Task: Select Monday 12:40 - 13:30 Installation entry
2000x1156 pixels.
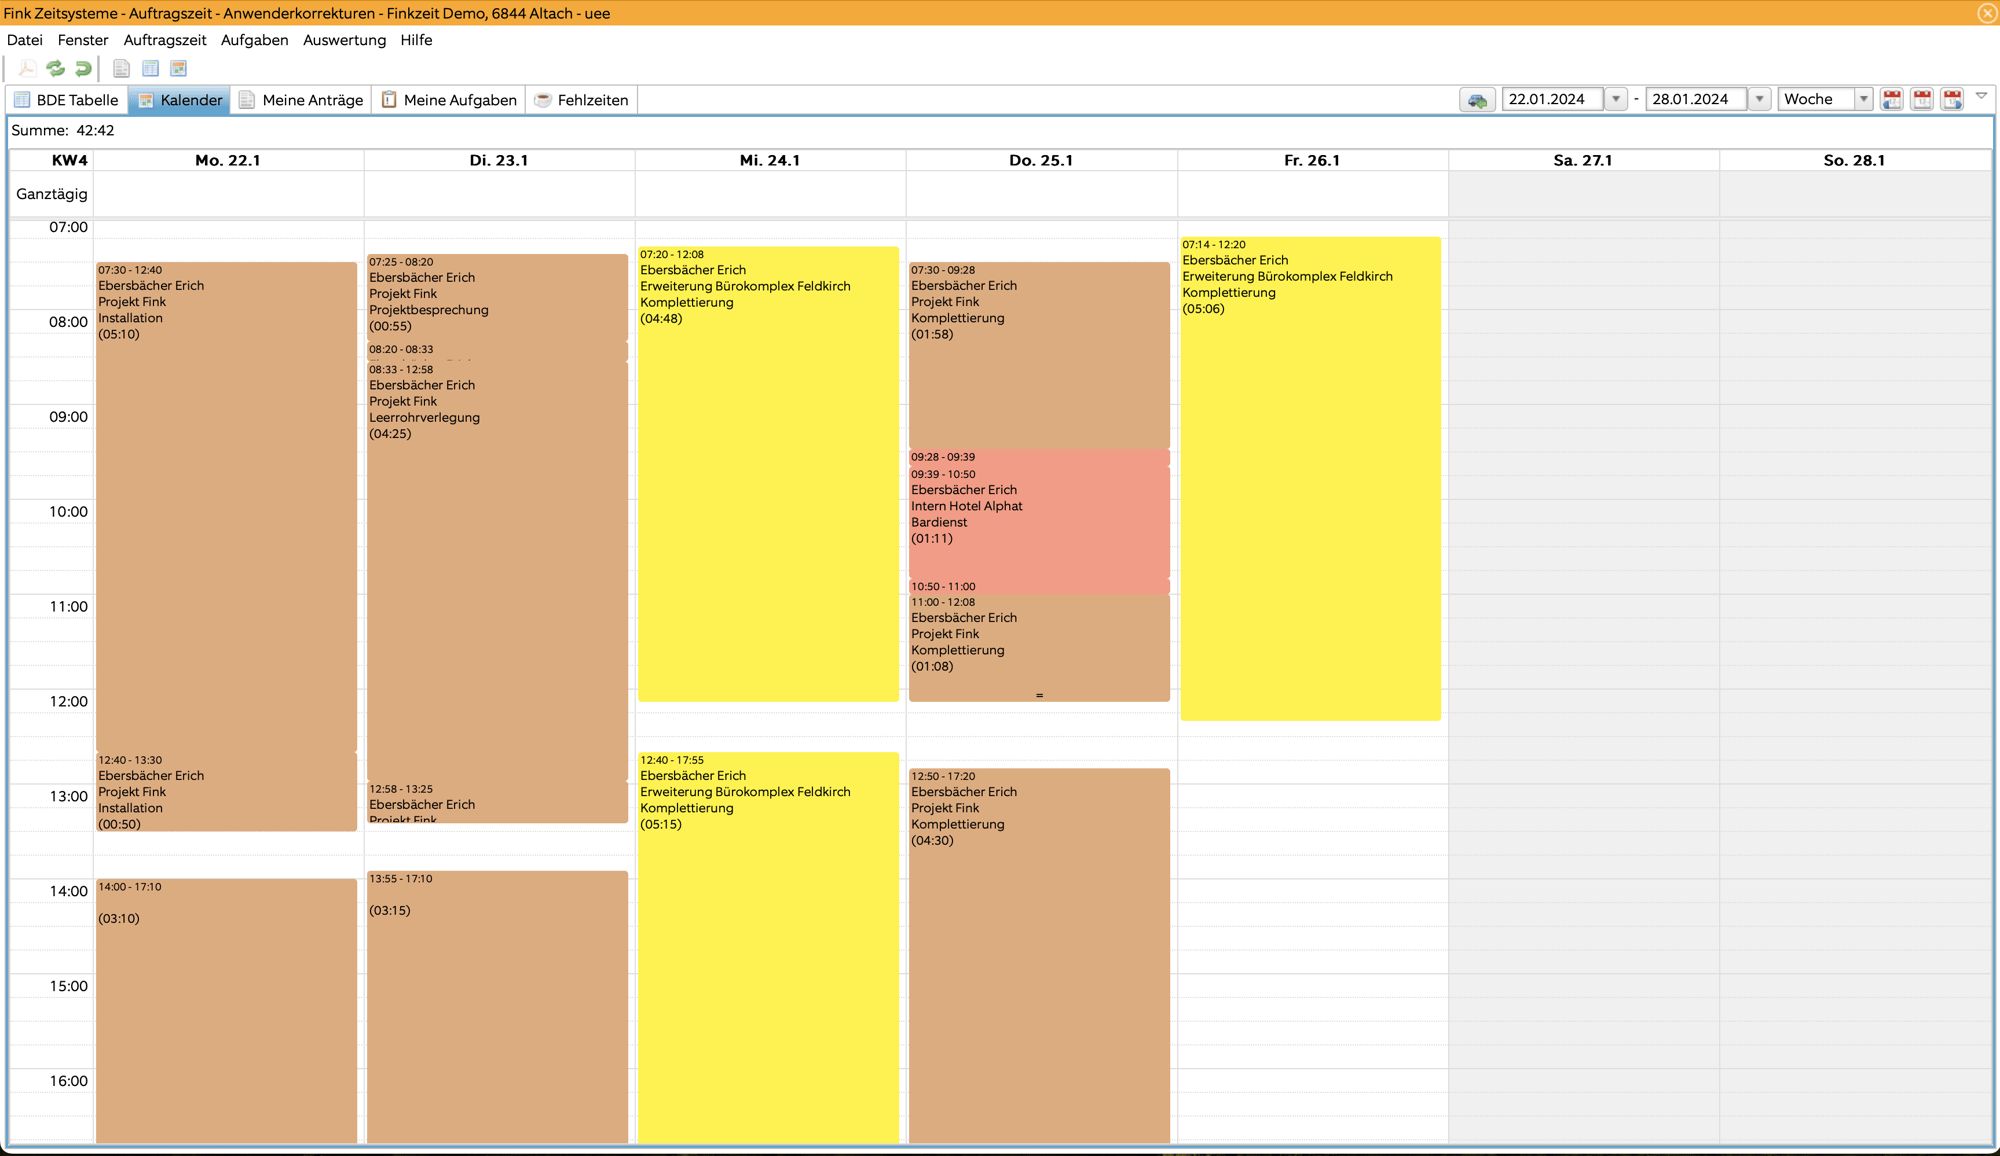Action: pos(226,791)
